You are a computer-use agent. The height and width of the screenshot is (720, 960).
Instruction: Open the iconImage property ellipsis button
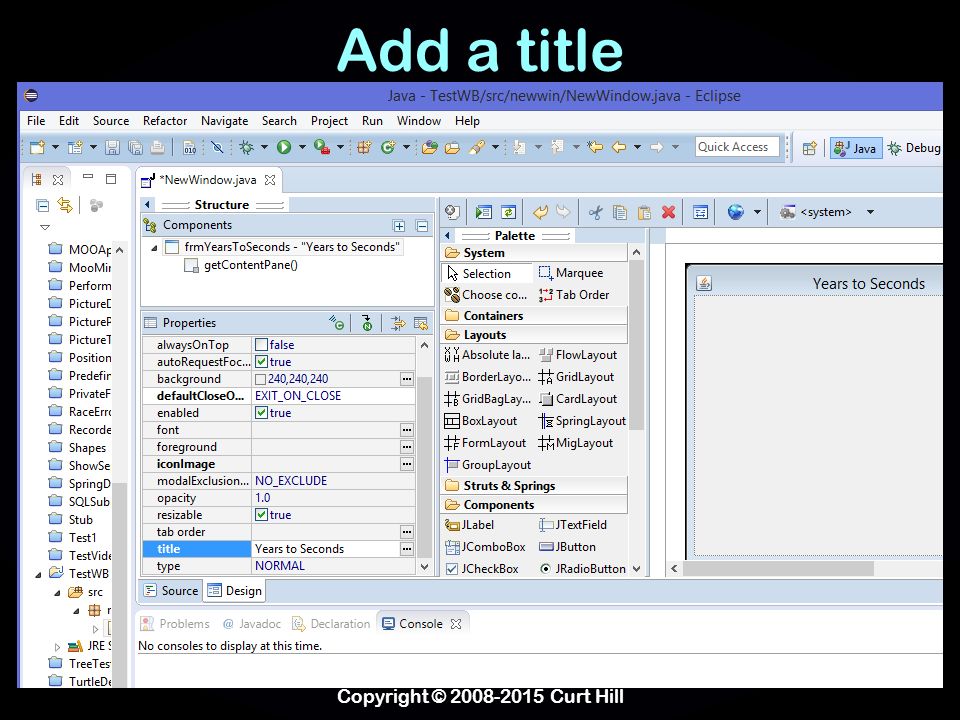point(407,464)
